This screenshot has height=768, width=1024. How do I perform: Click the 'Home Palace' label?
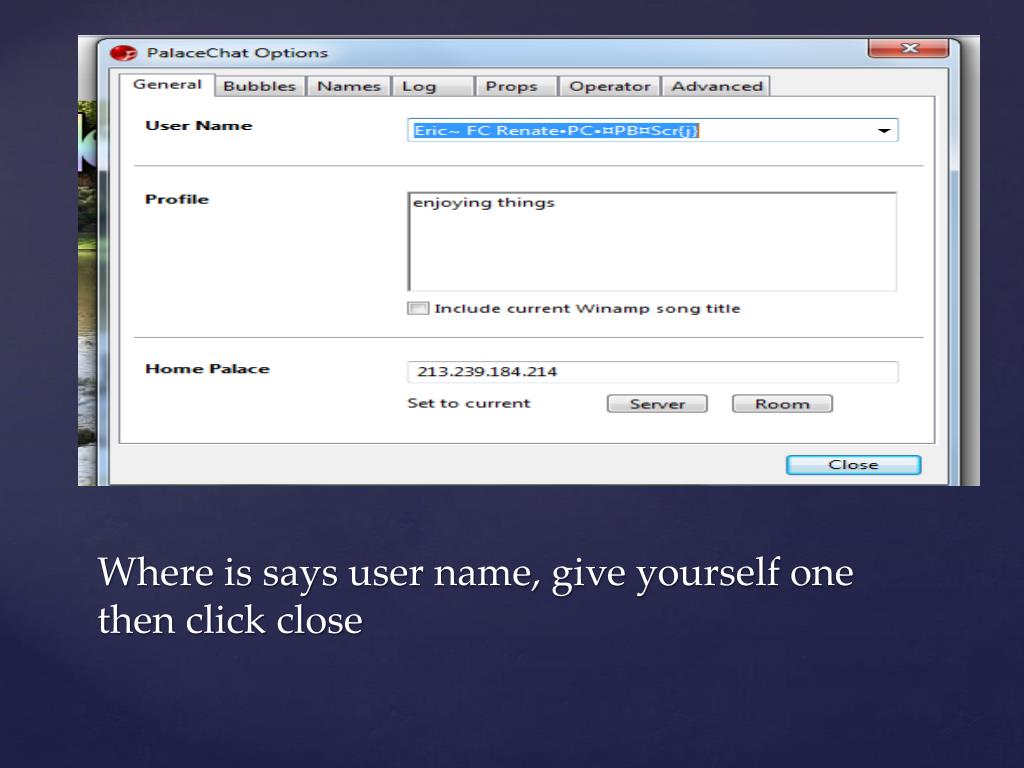(x=207, y=368)
